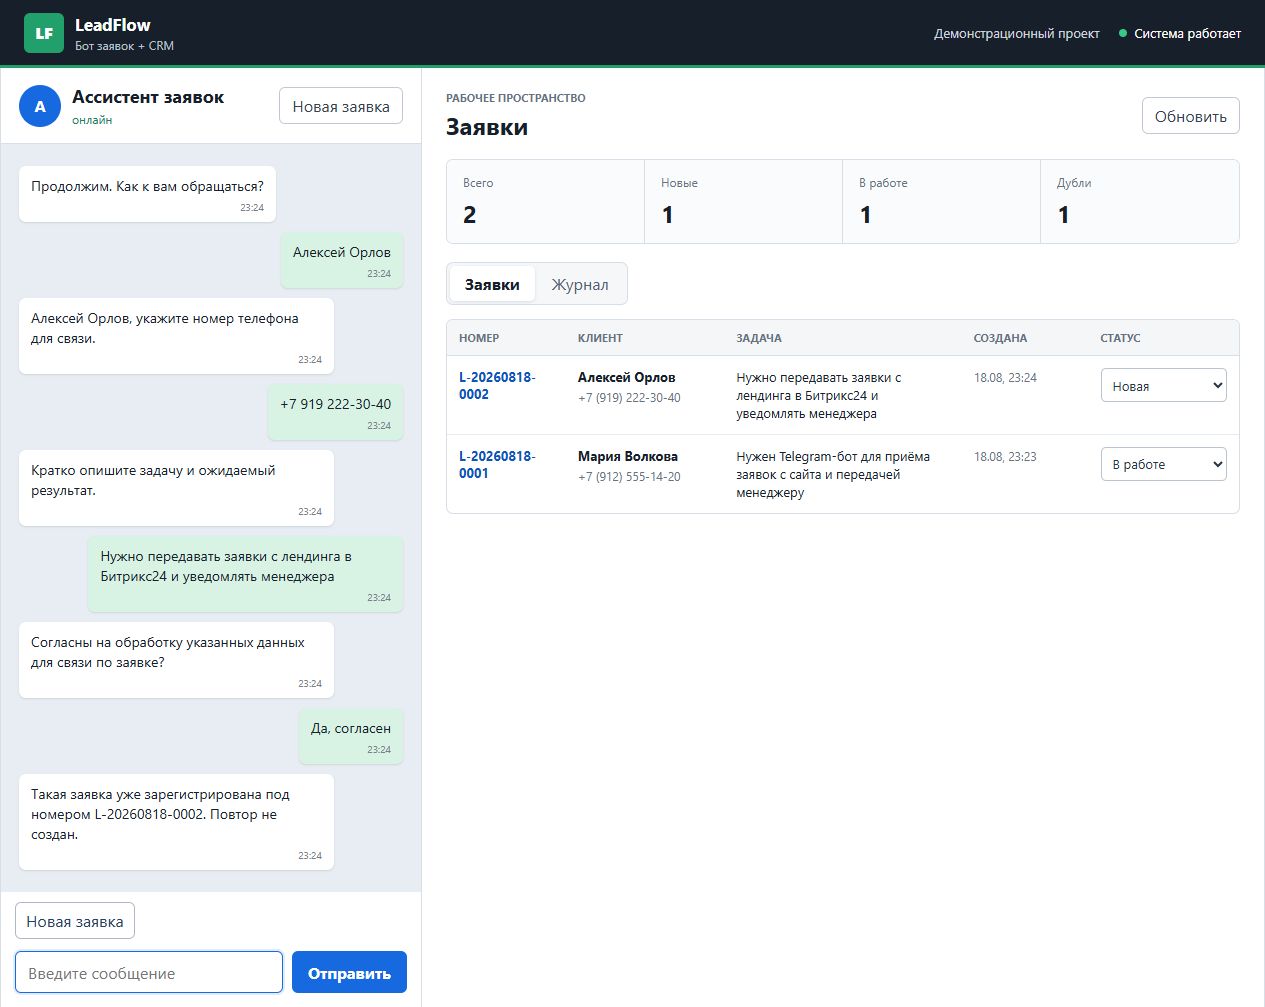Click the Дубли counter card
Screen dimensions: 1265x1007
click(1140, 201)
